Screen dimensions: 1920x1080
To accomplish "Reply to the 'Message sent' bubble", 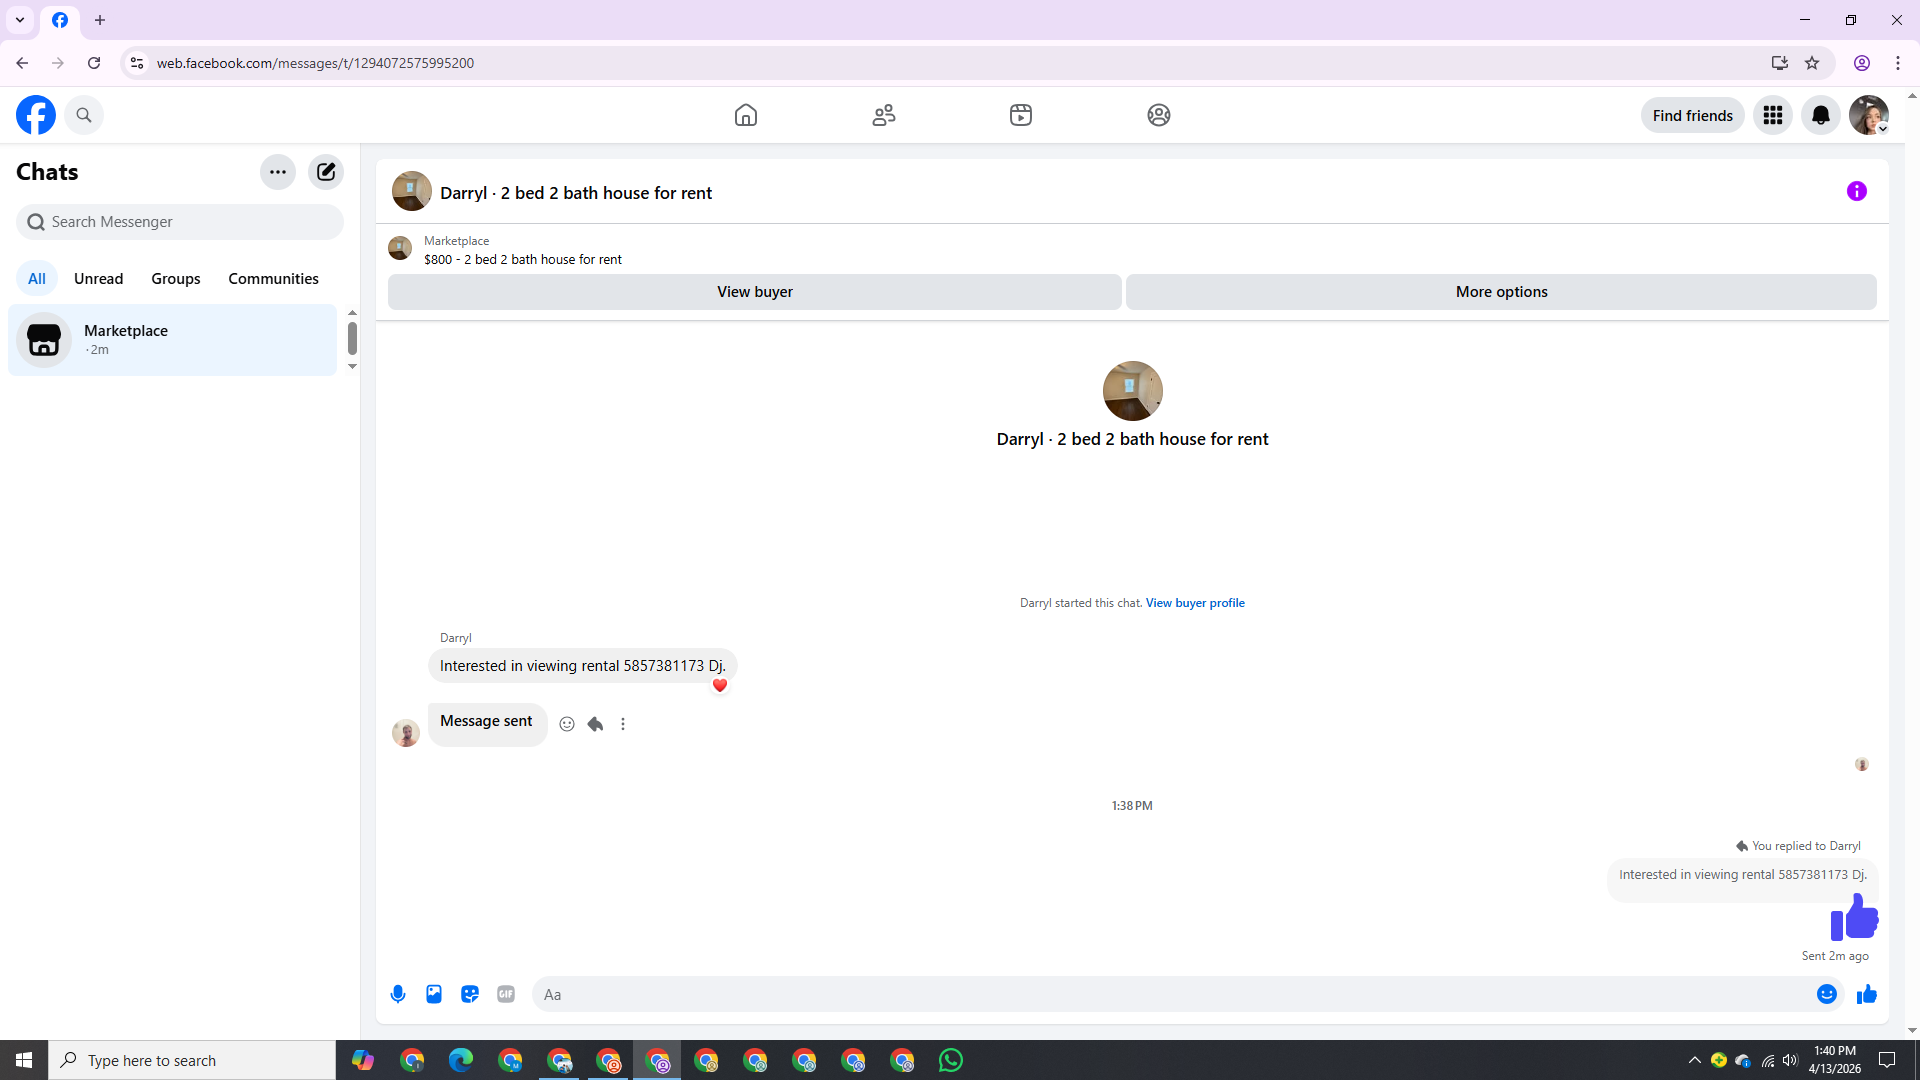I will [x=595, y=724].
